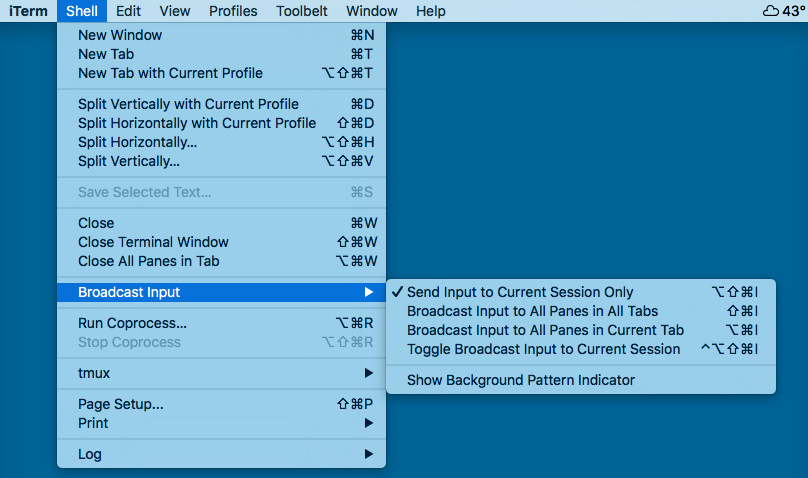
Task: Select Close Terminal Window
Action: pos(222,242)
